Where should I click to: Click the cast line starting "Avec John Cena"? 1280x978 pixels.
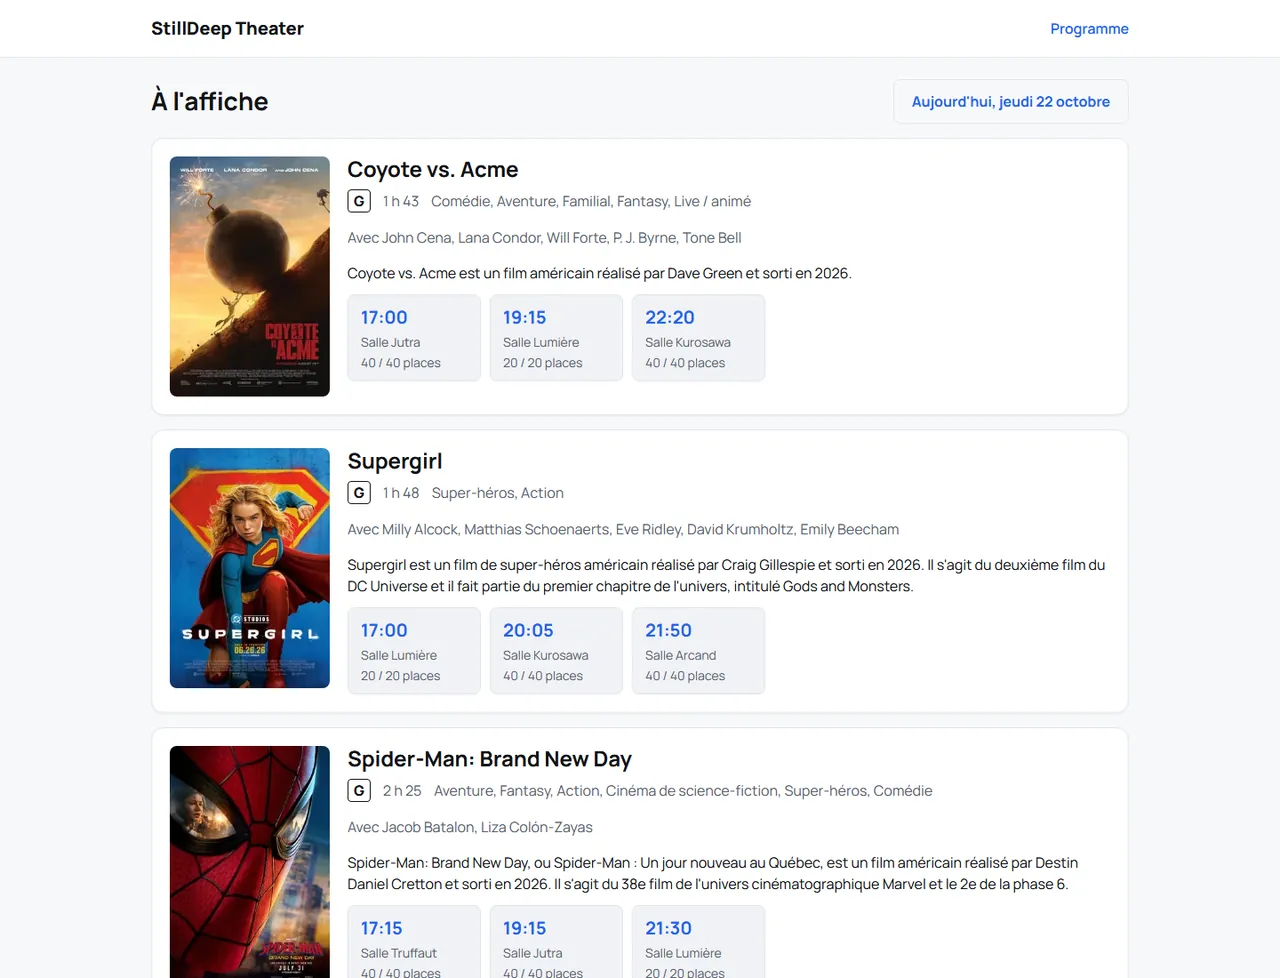click(x=544, y=237)
